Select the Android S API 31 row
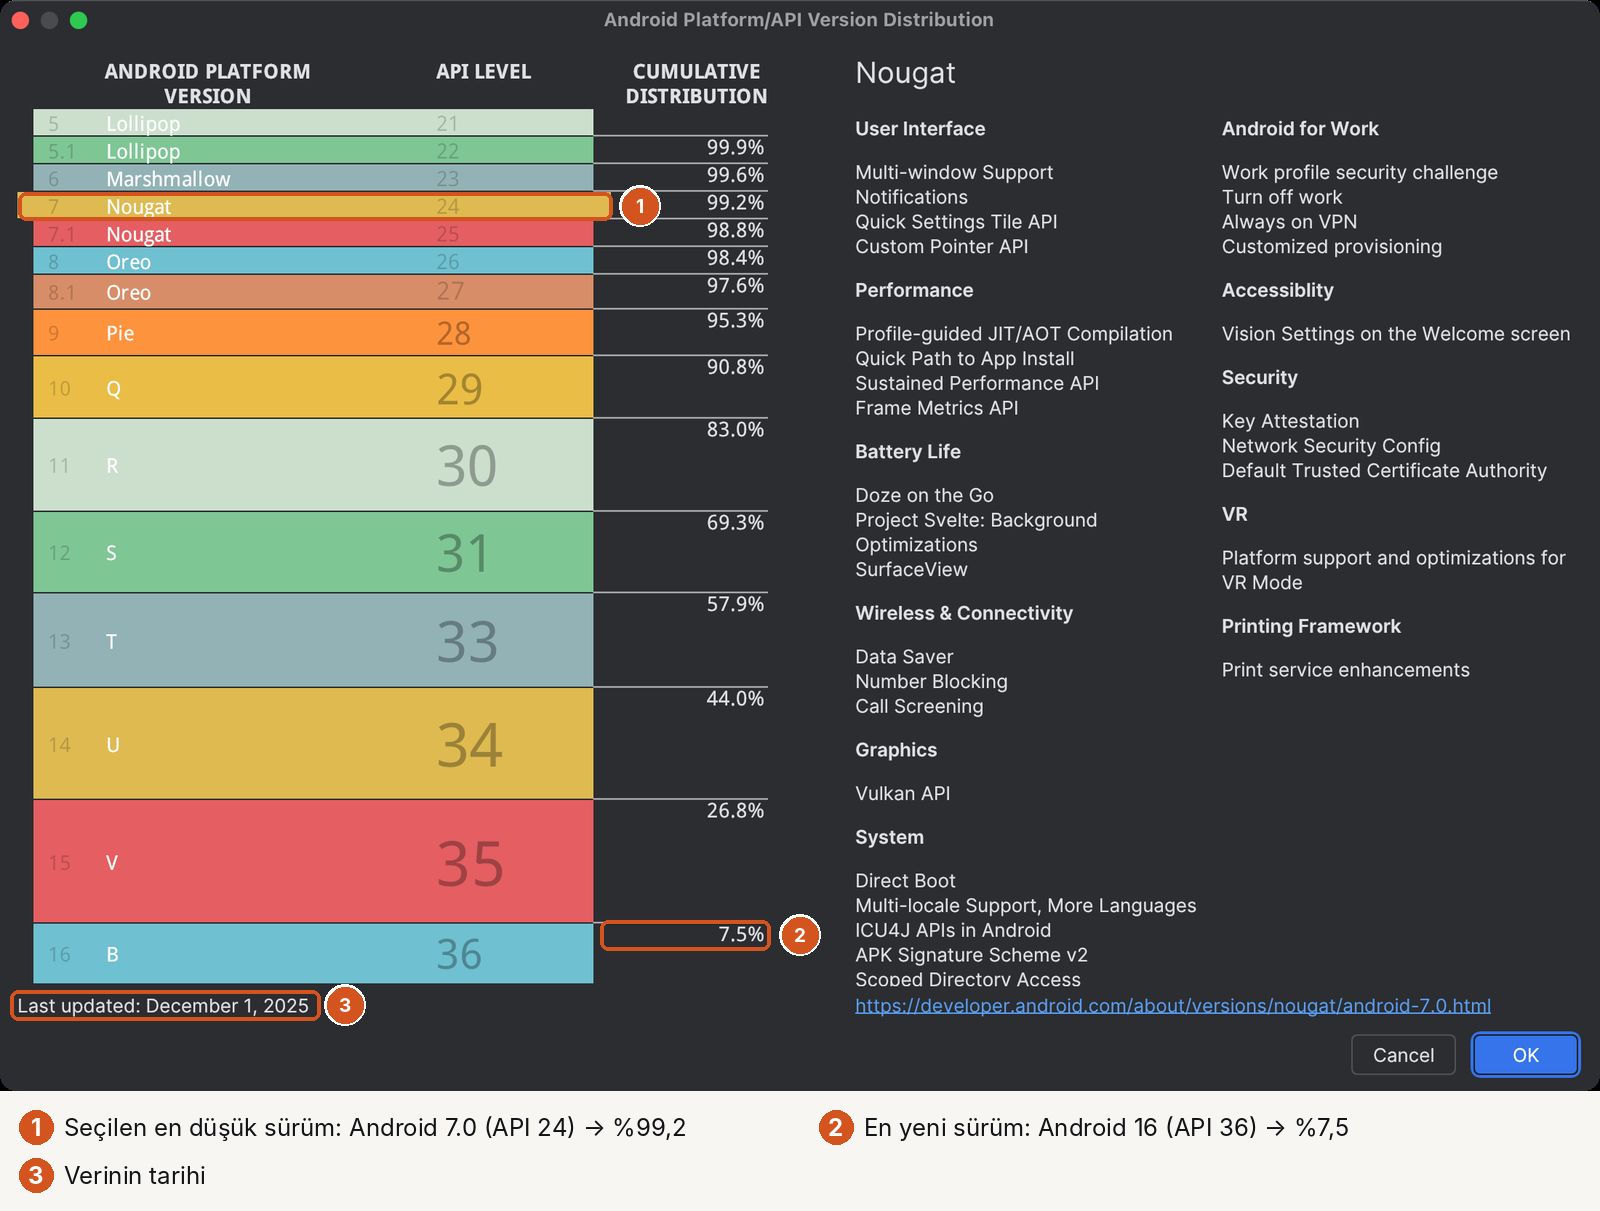The height and width of the screenshot is (1211, 1600). pos(313,553)
